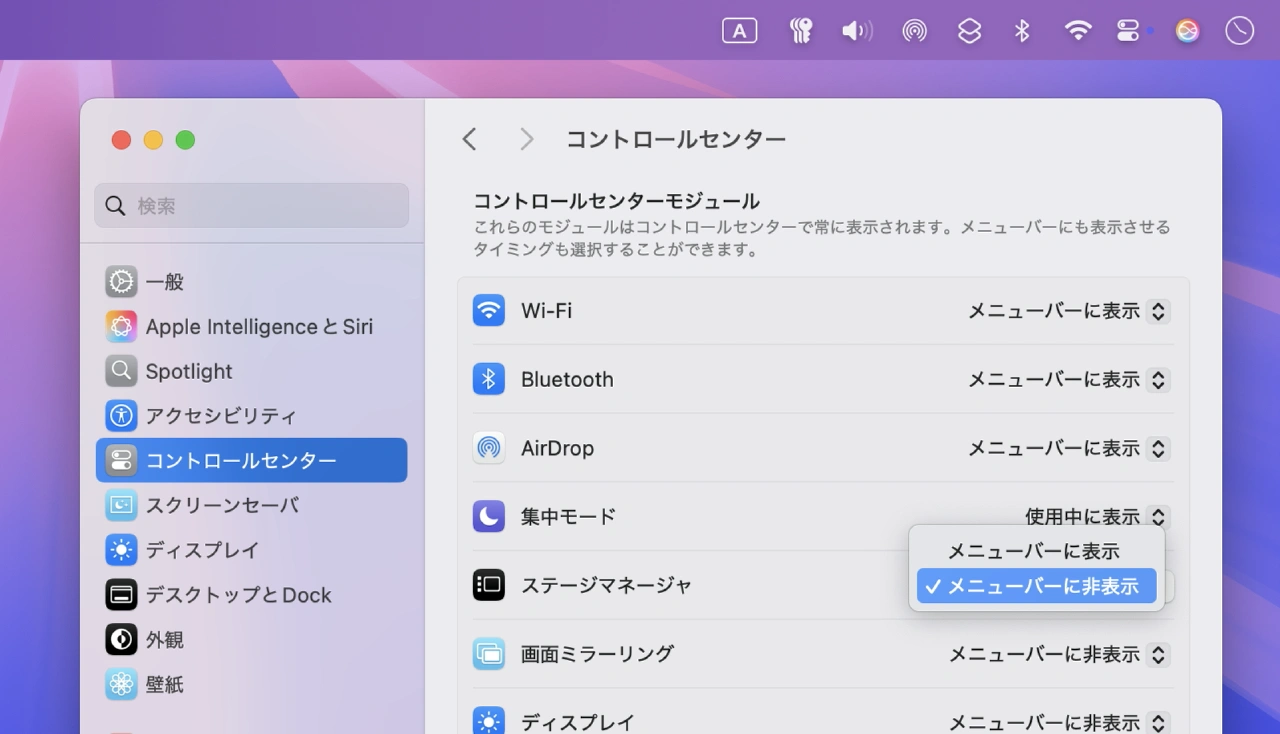Image resolution: width=1280 pixels, height=734 pixels.
Task: Select the AirDrop icon in the module list
Action: [x=488, y=448]
